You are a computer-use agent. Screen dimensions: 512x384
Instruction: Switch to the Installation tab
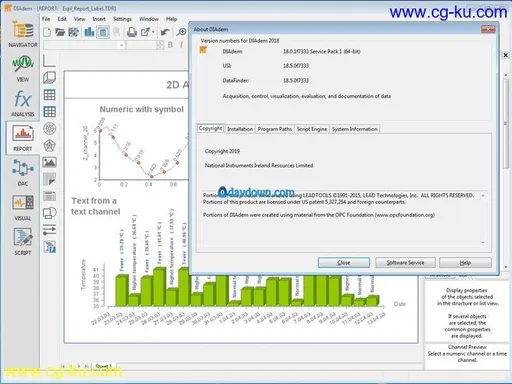tap(240, 129)
